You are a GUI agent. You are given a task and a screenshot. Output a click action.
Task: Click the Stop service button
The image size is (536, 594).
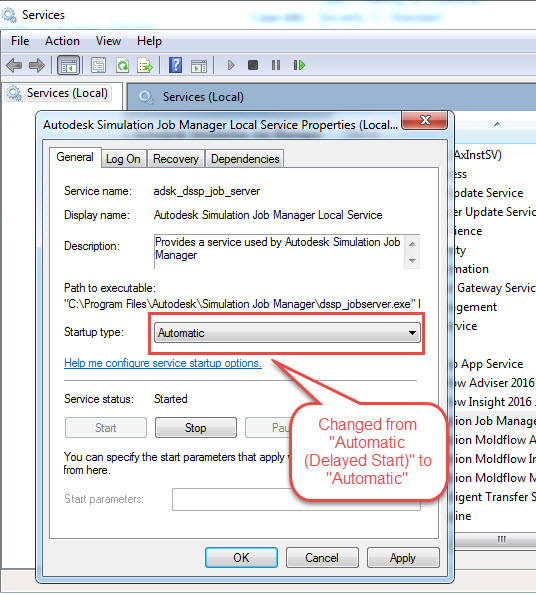tap(196, 428)
